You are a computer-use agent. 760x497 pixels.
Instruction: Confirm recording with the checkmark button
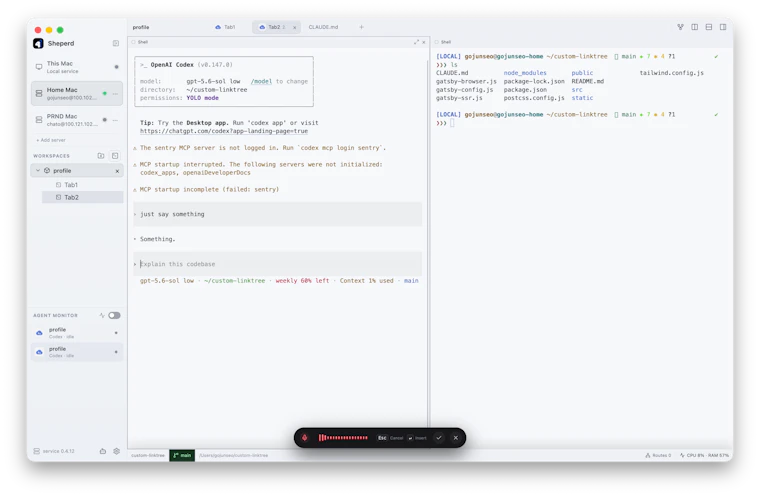click(x=439, y=438)
